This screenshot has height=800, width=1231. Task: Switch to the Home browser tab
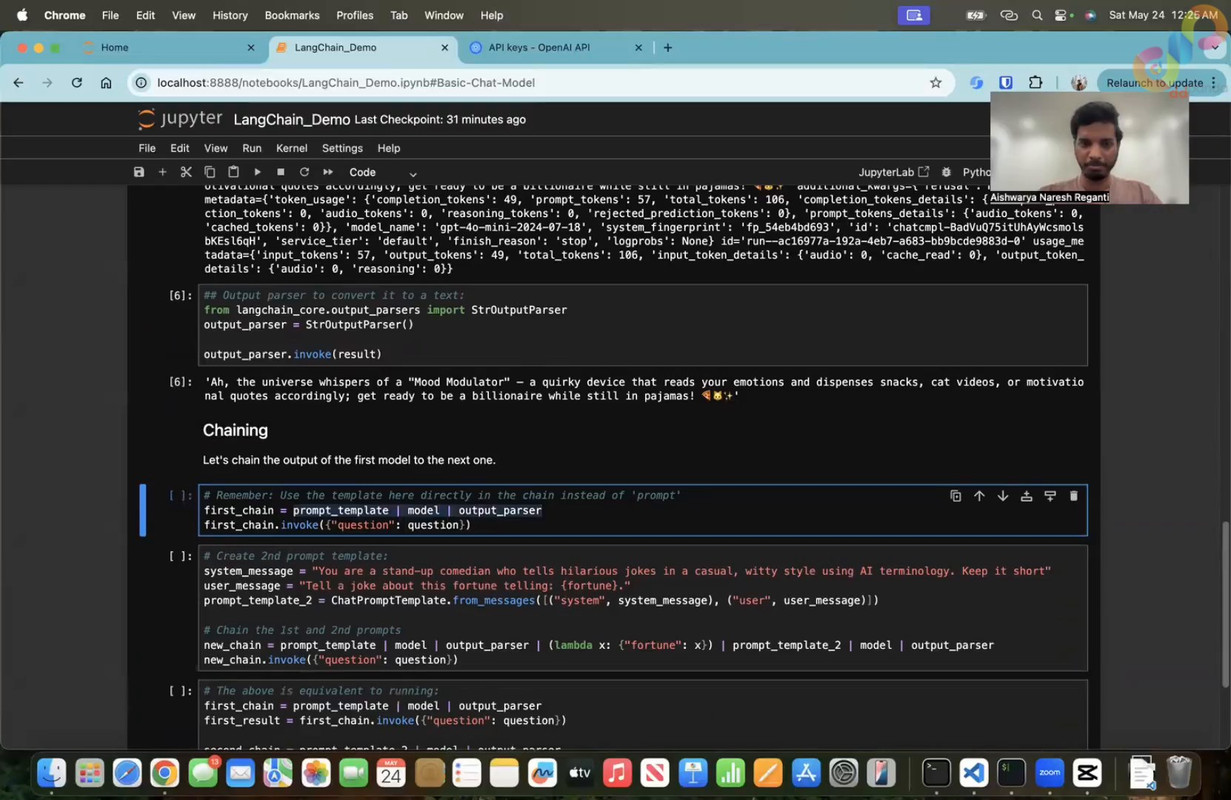coord(168,47)
